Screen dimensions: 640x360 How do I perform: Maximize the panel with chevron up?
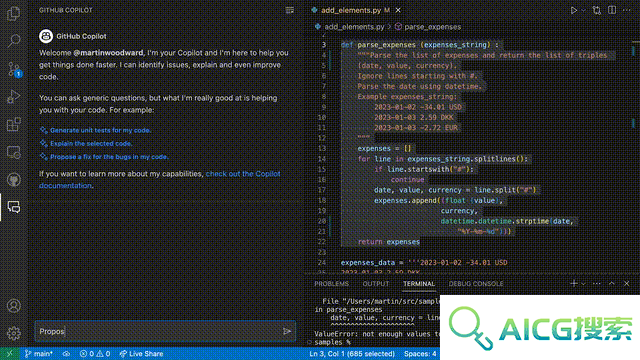(612, 283)
